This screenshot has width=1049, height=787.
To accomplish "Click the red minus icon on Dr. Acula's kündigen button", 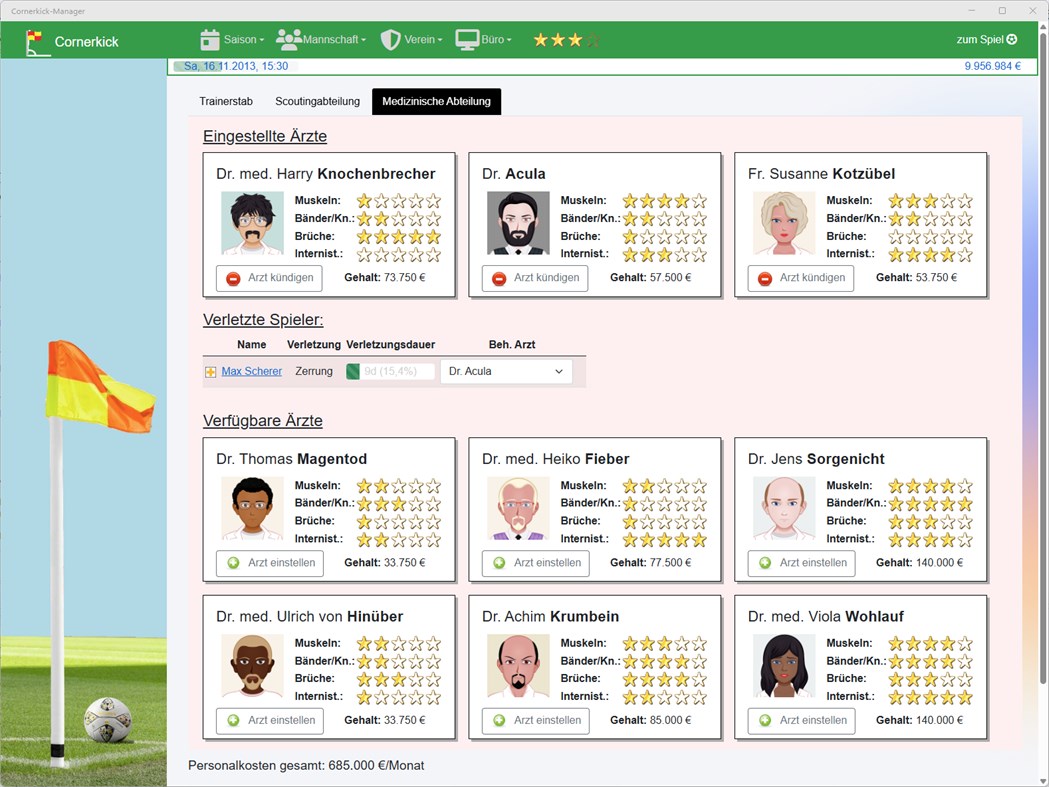I will point(499,278).
